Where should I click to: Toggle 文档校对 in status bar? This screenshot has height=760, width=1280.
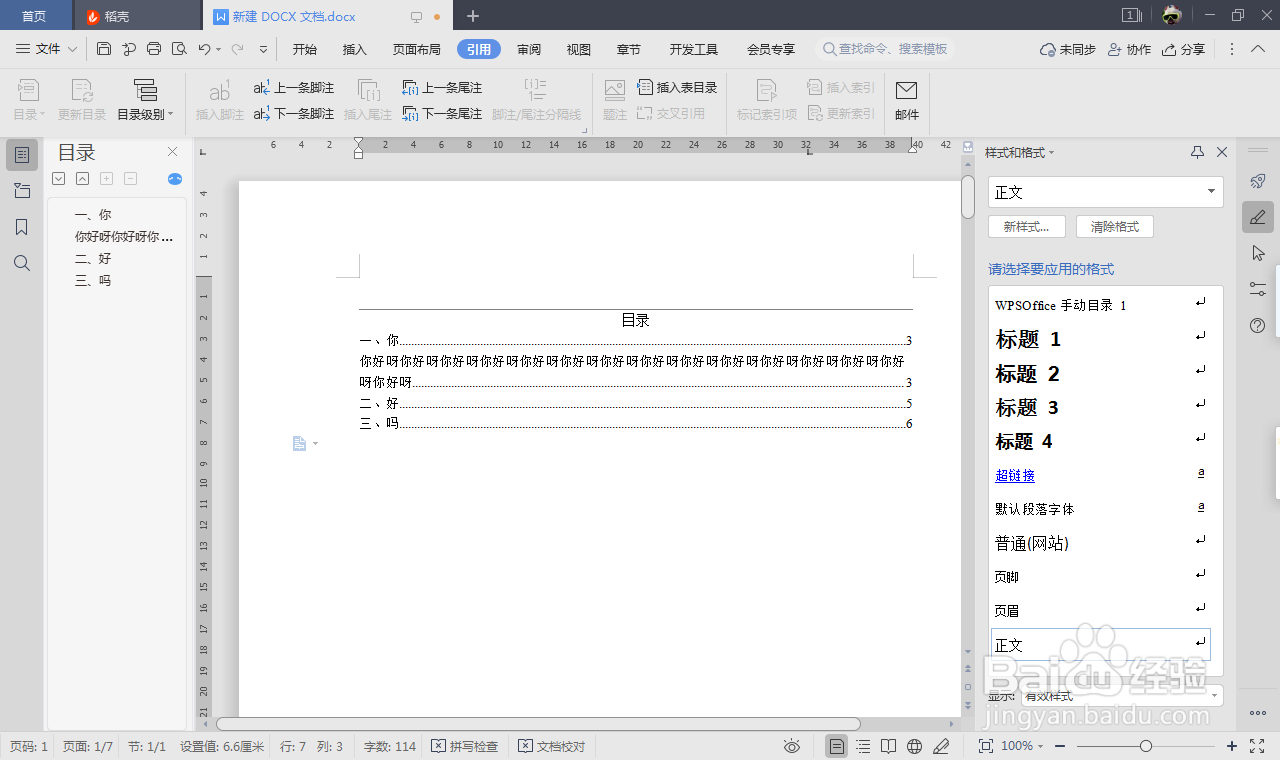coord(552,746)
